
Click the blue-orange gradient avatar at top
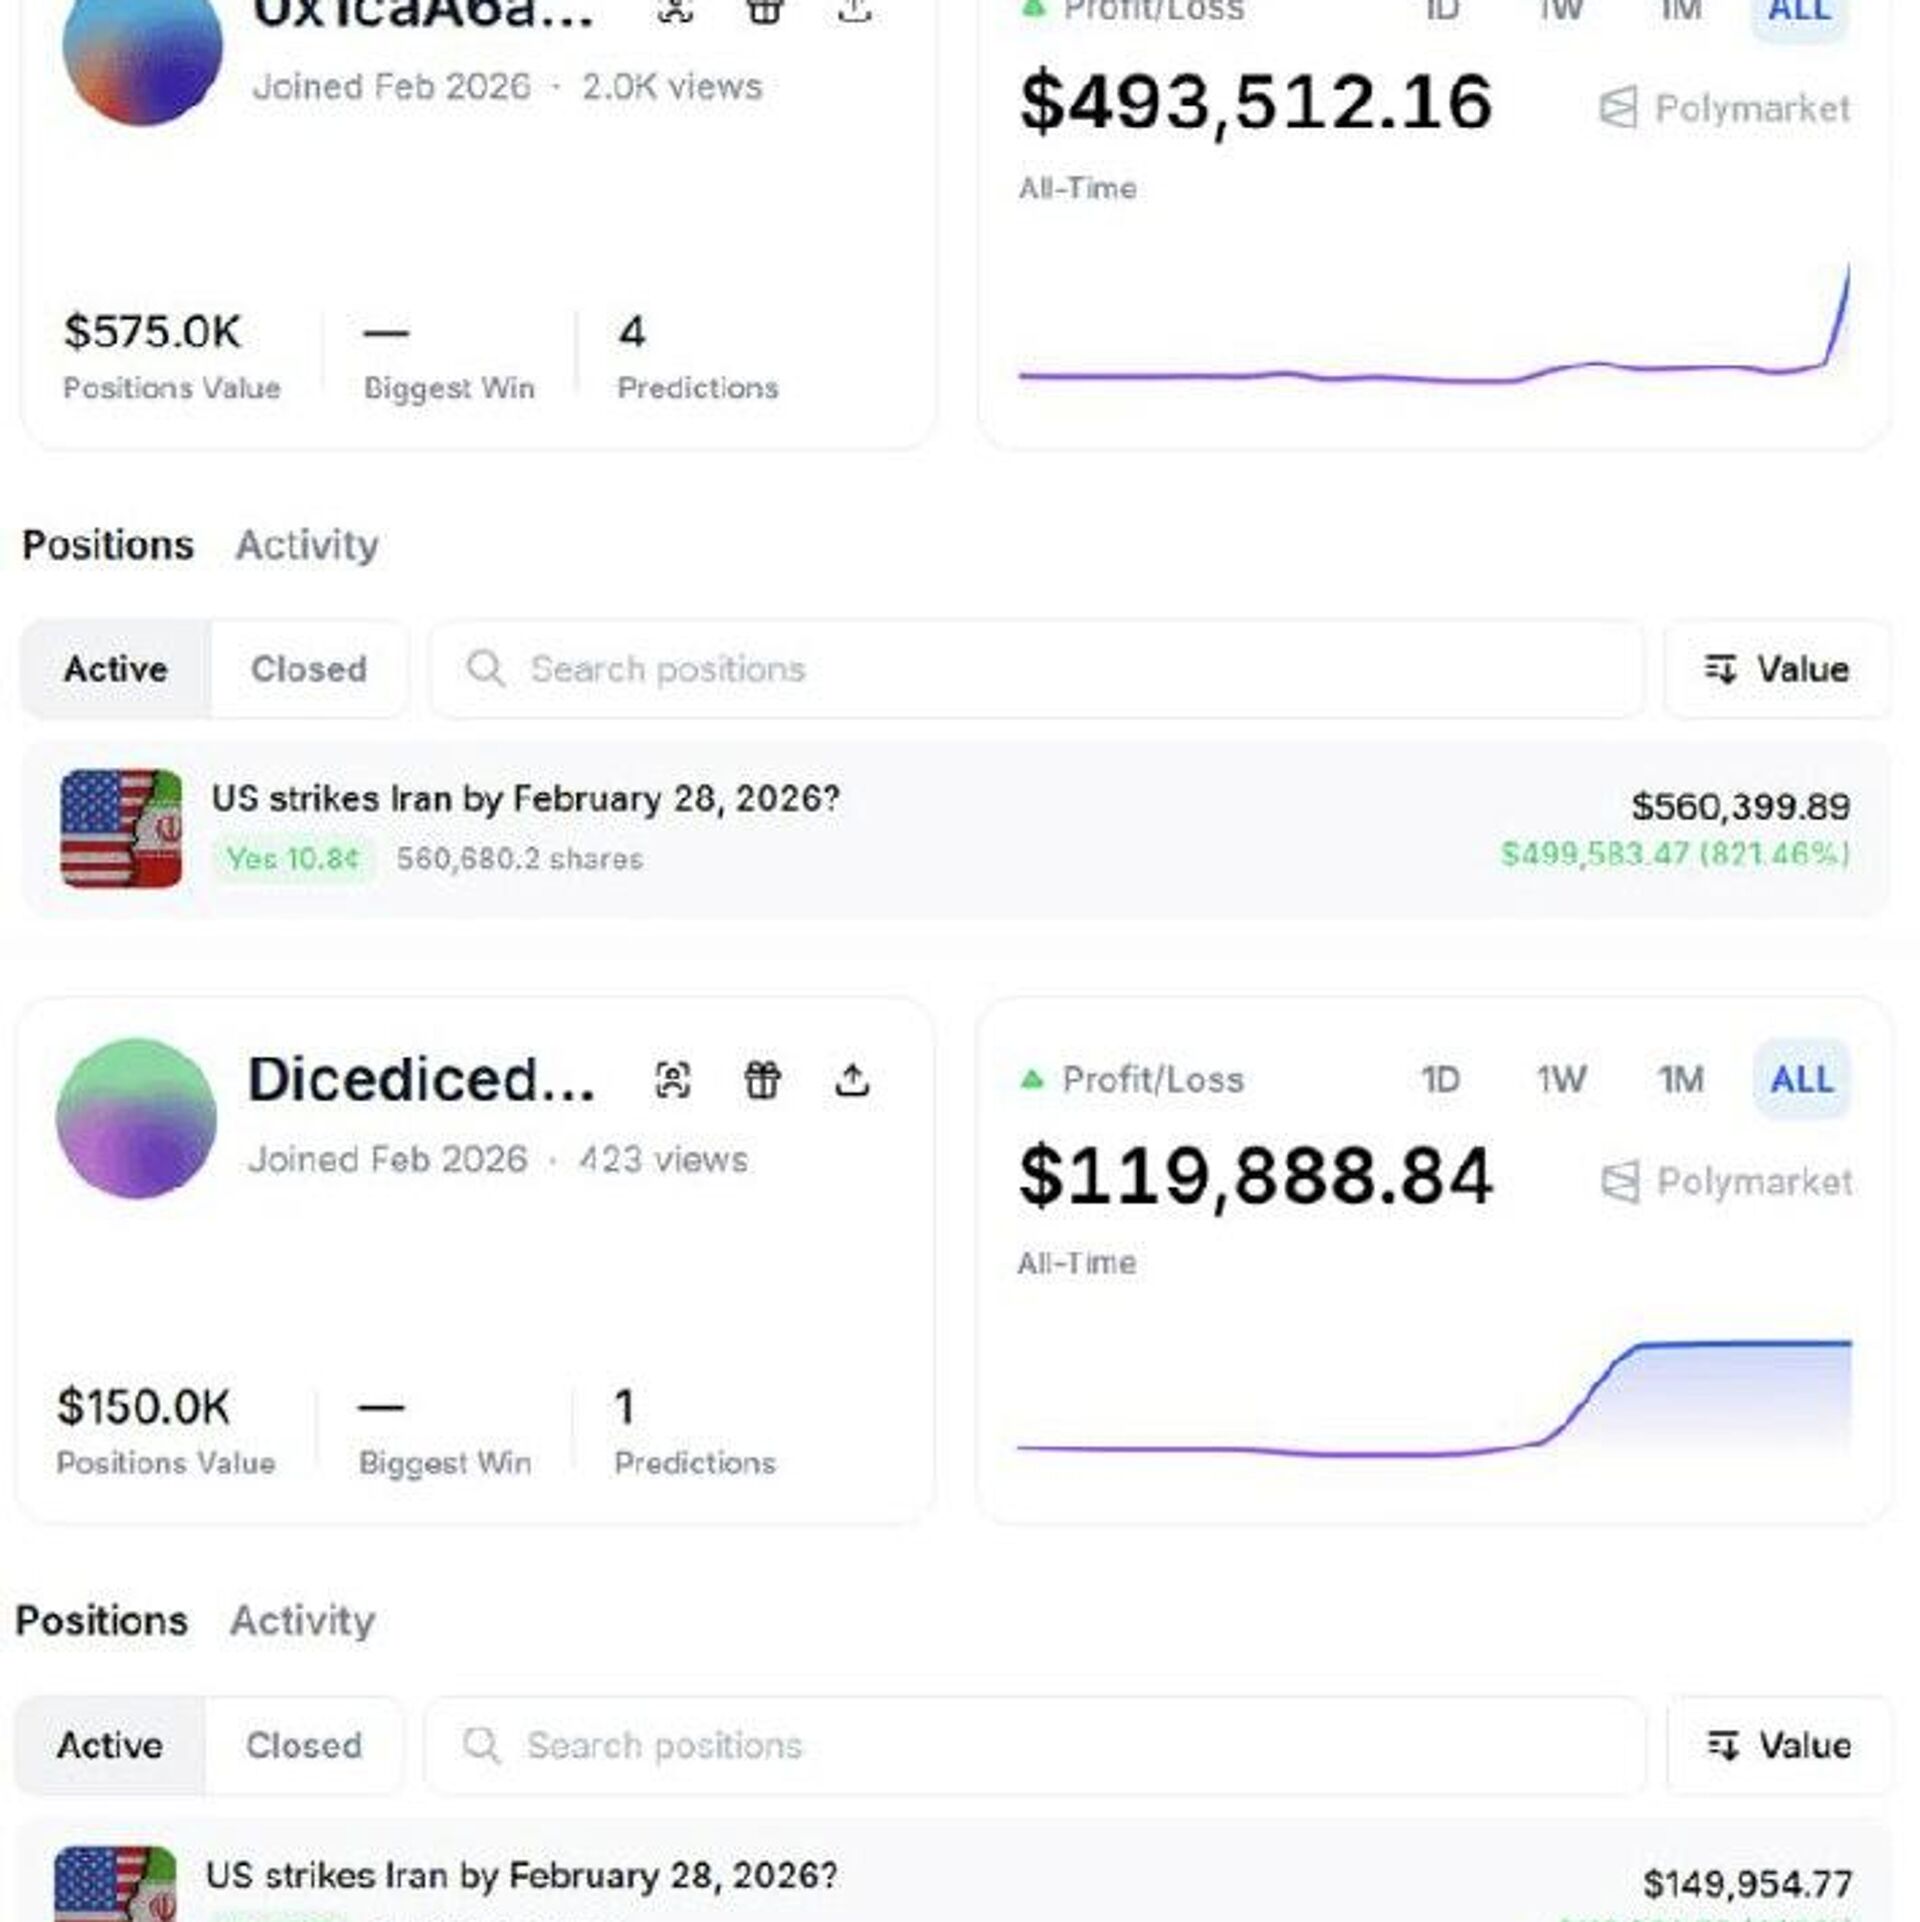pos(142,50)
